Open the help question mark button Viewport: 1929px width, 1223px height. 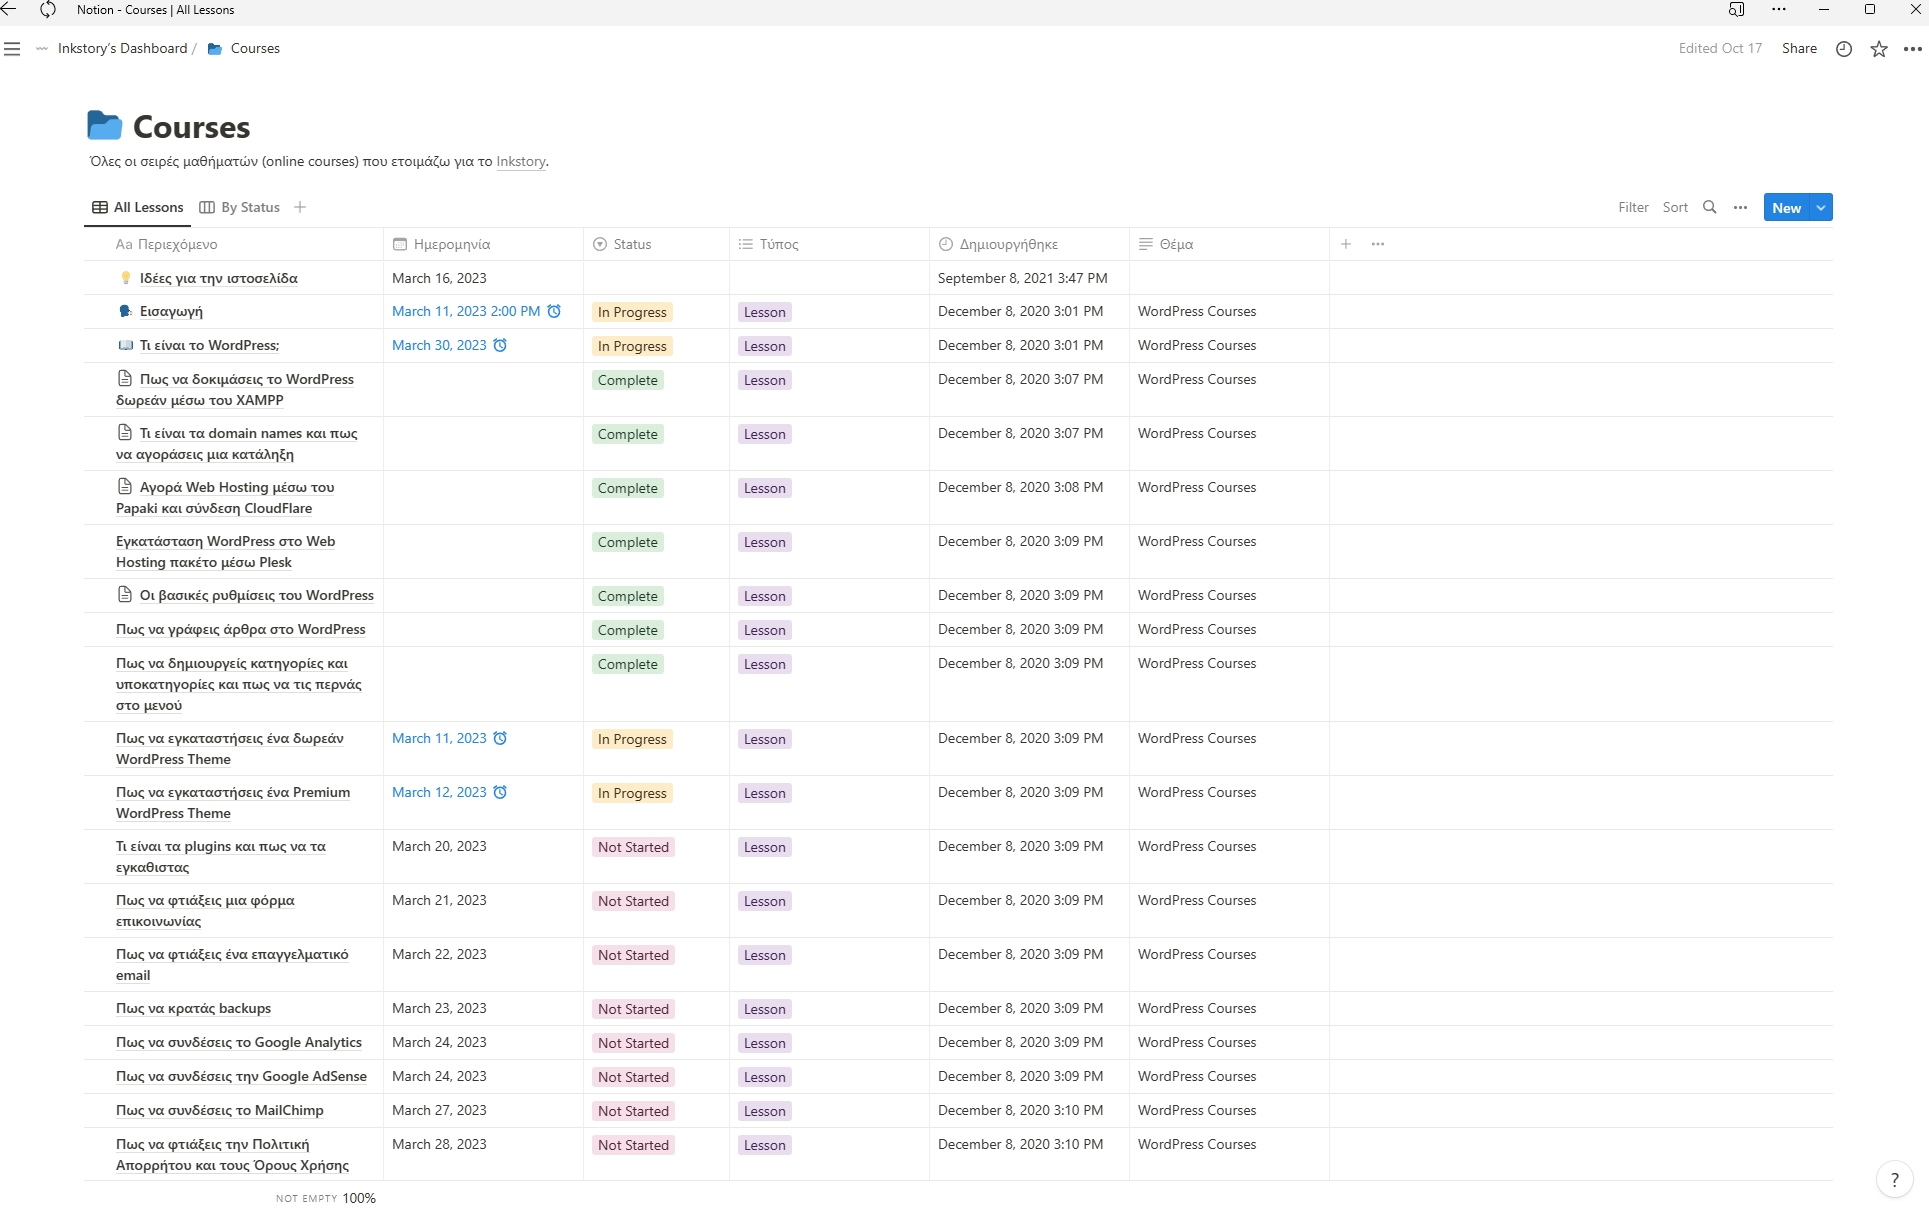pos(1894,1180)
